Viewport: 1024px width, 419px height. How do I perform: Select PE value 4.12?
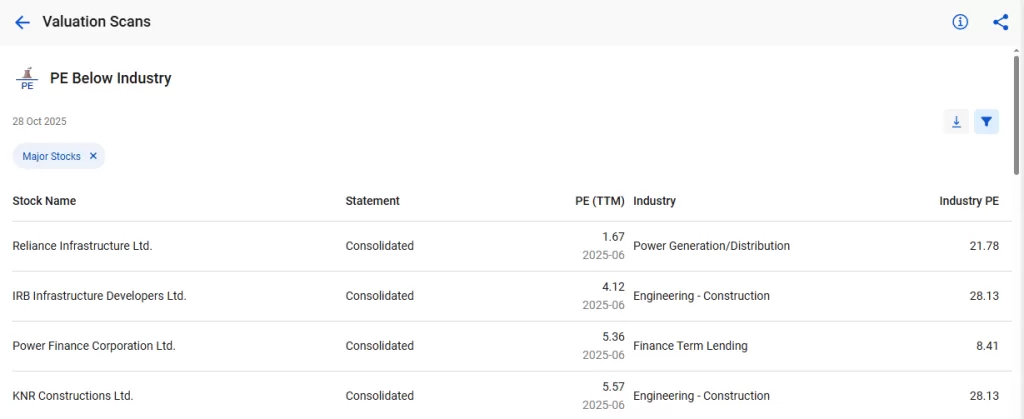click(613, 287)
